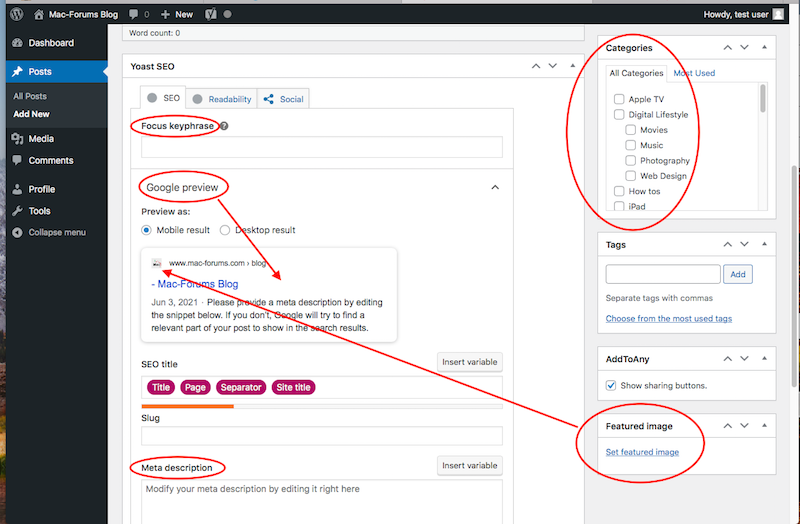
Task: Move AddToAny panel down
Action: (x=744, y=359)
